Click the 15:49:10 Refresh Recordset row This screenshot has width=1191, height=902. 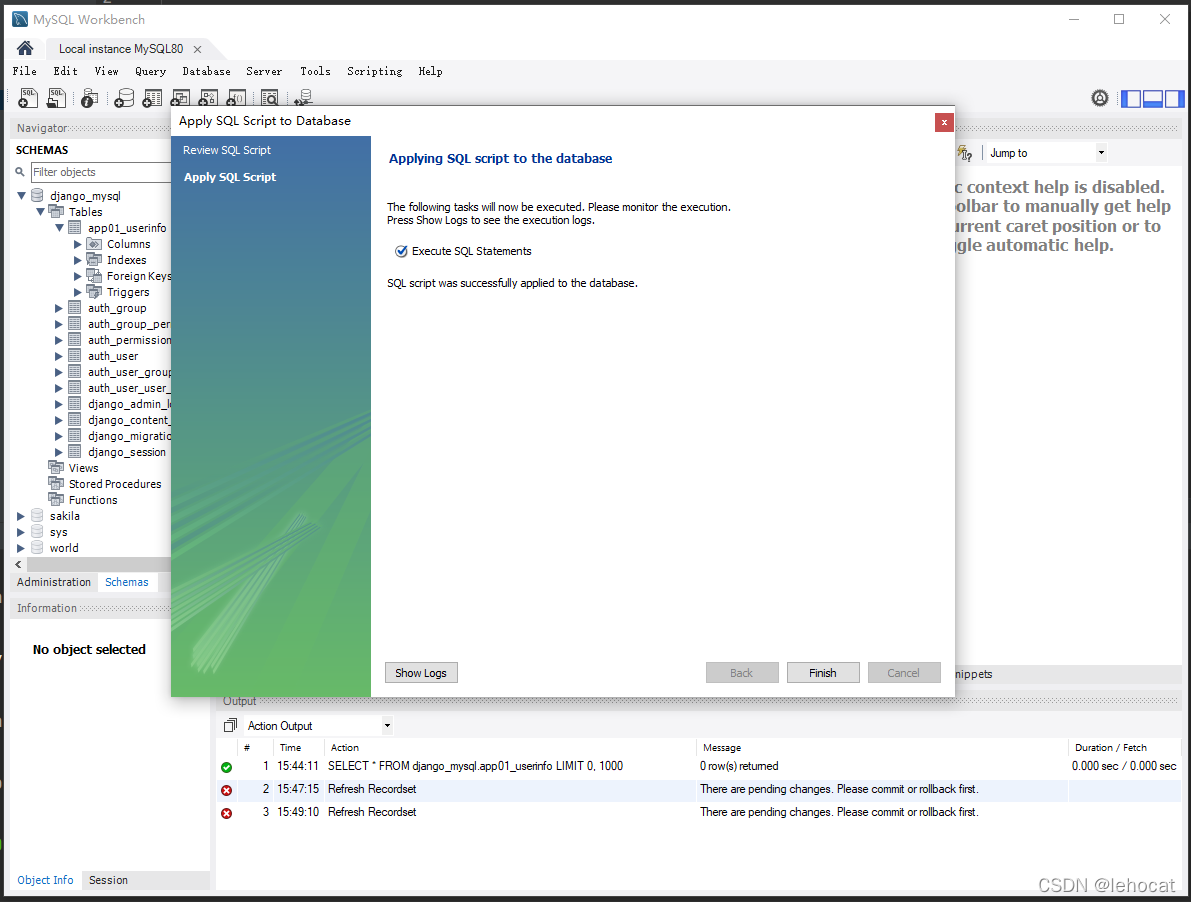pyautogui.click(x=699, y=812)
